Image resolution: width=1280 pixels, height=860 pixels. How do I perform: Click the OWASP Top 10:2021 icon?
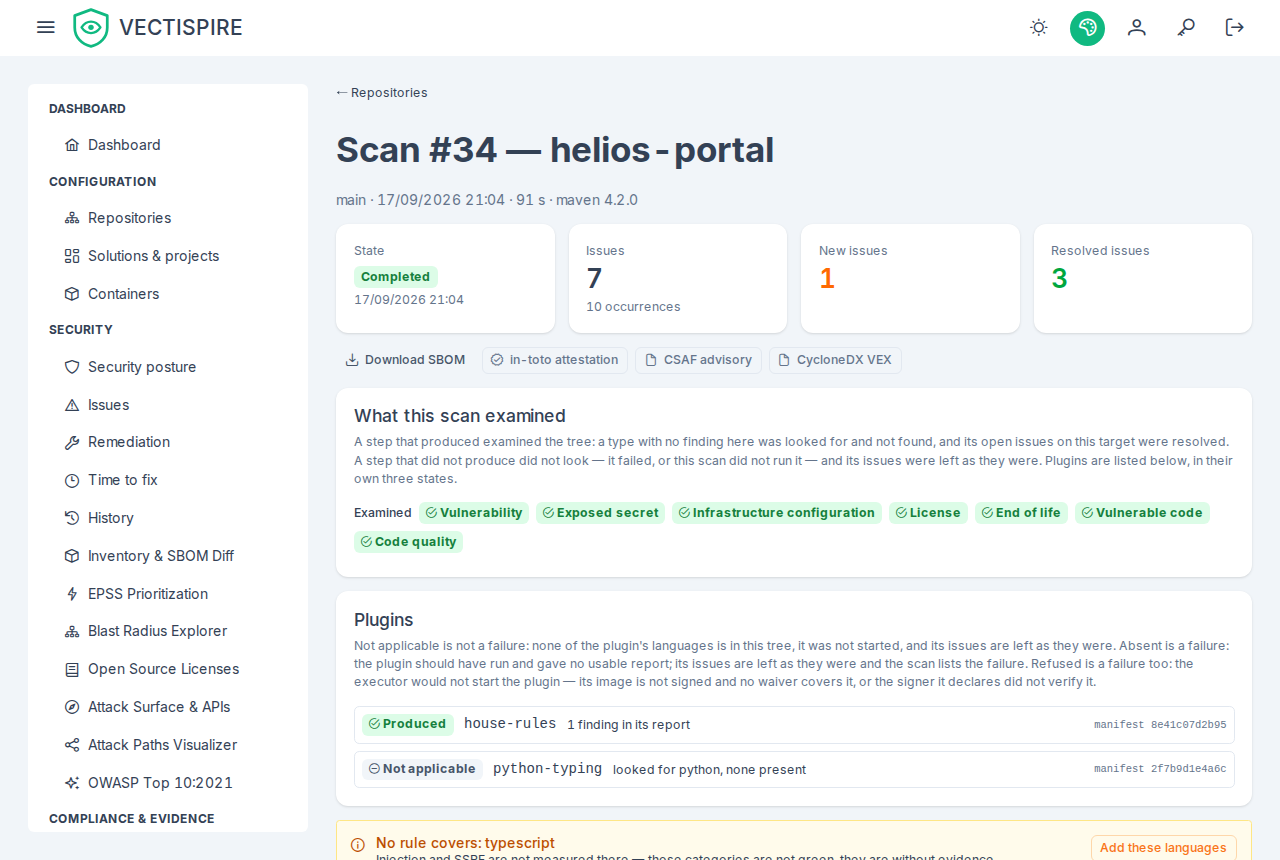pos(72,783)
